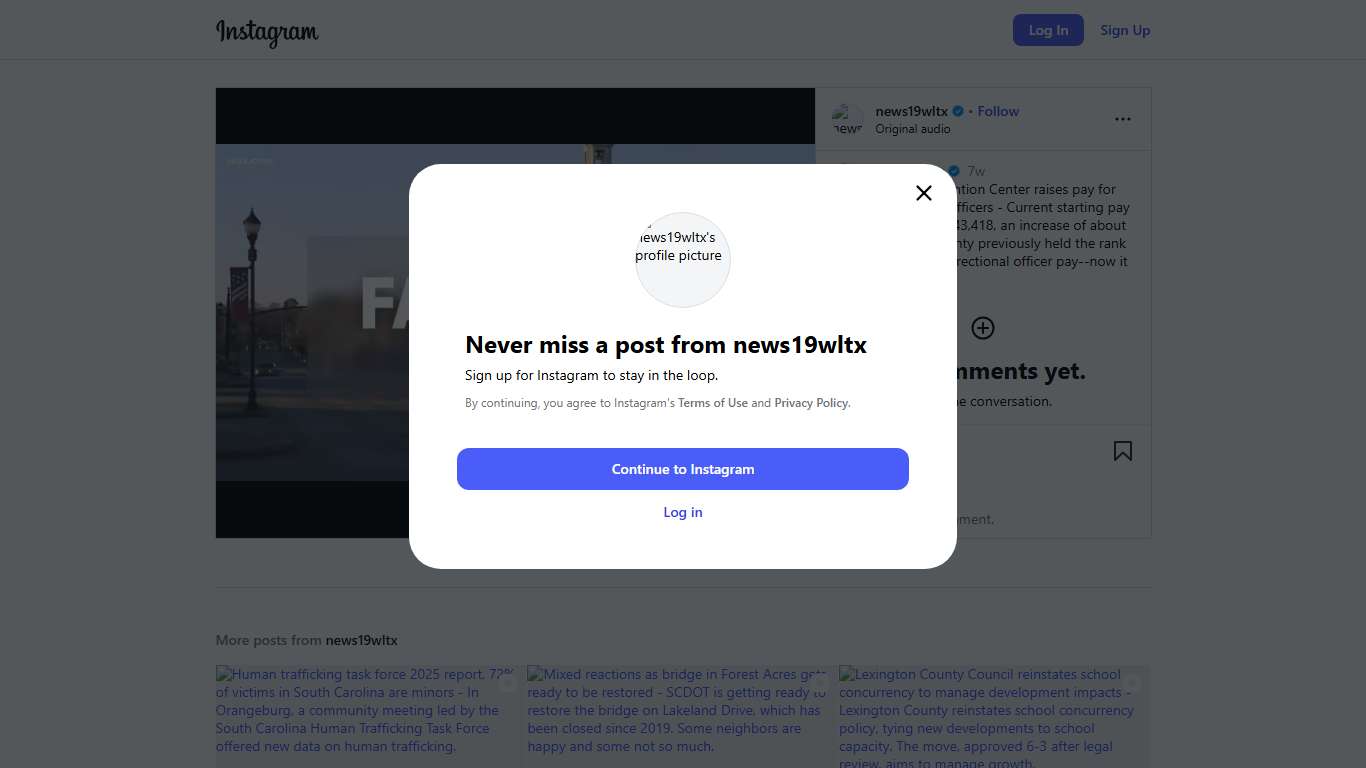Viewport: 1366px width, 768px height.
Task: Click news19wltx's profile picture in the popup
Action: point(683,259)
